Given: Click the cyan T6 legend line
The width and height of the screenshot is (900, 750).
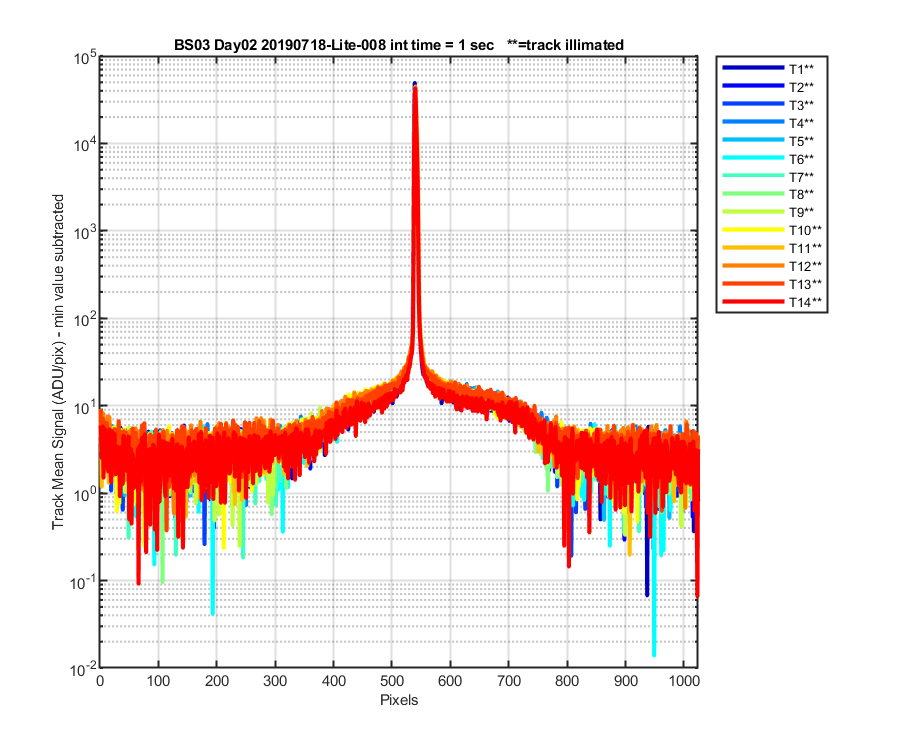Looking at the screenshot, I should coord(753,157).
